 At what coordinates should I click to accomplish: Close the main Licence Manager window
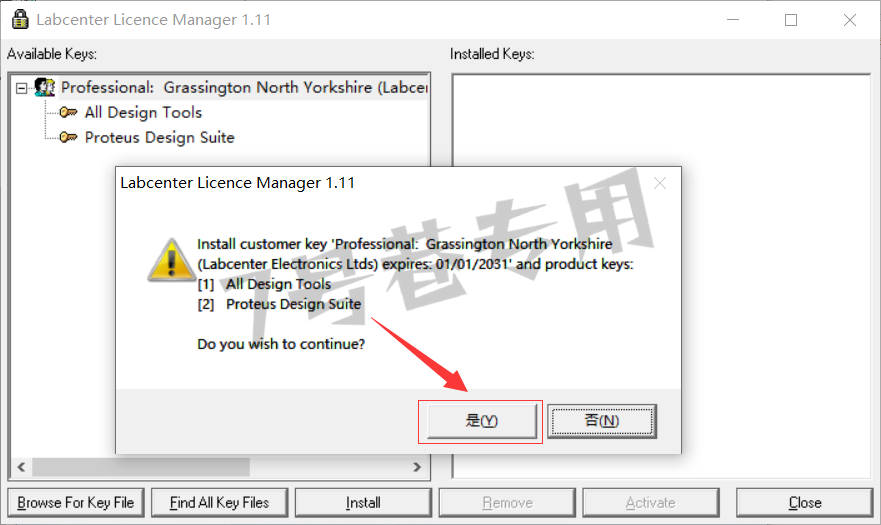[850, 20]
